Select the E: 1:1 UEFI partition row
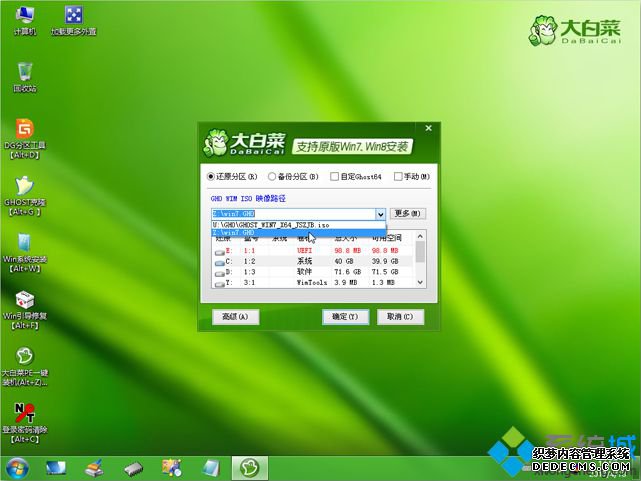 pyautogui.click(x=314, y=251)
